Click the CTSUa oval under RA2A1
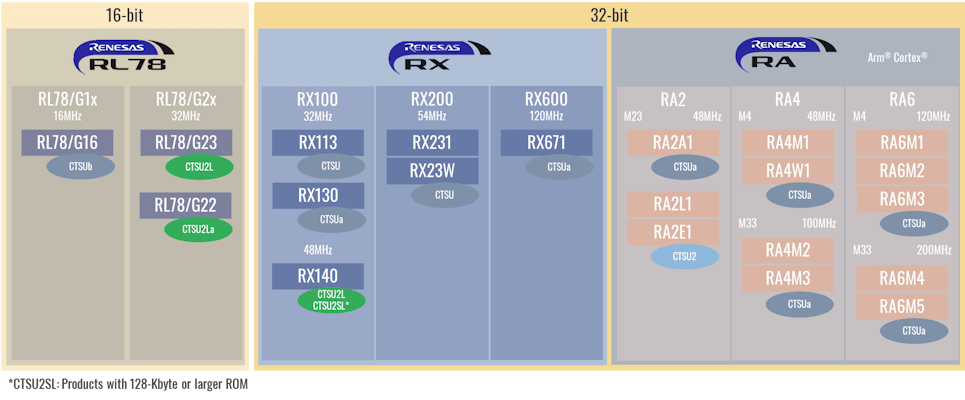This screenshot has width=965, height=400. (685, 167)
